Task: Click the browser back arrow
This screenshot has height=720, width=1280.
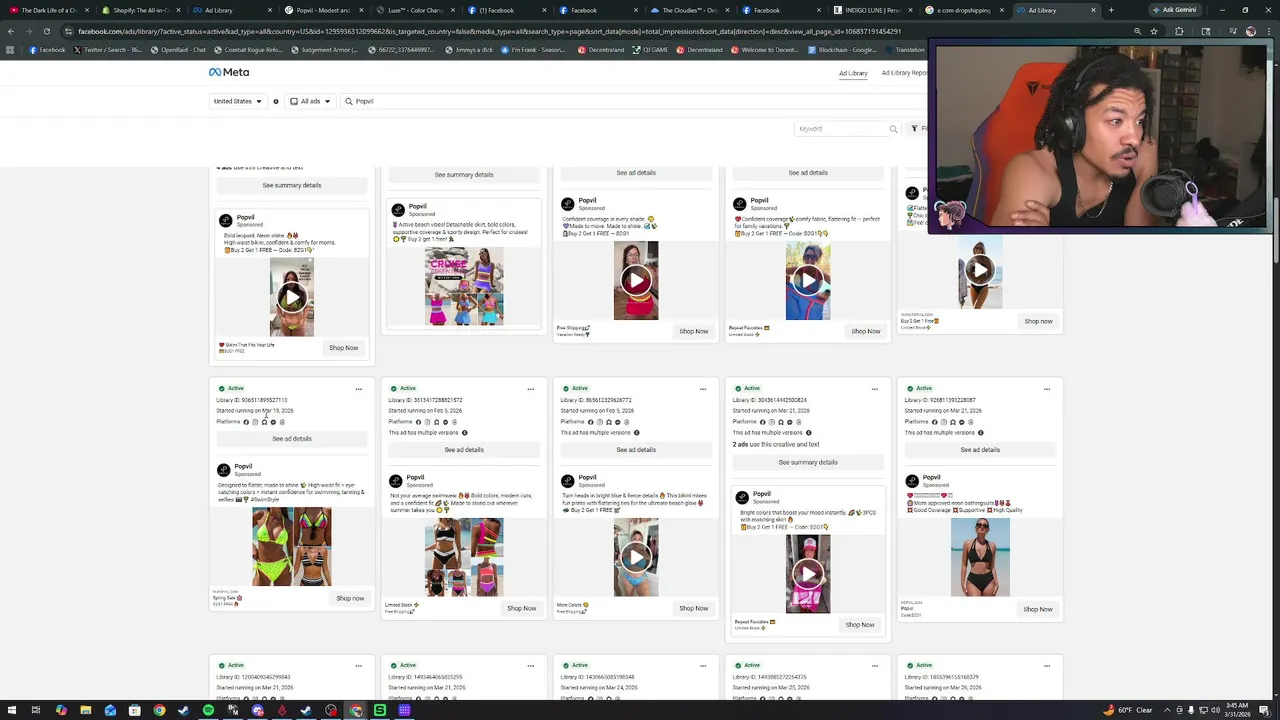Action: tap(11, 31)
